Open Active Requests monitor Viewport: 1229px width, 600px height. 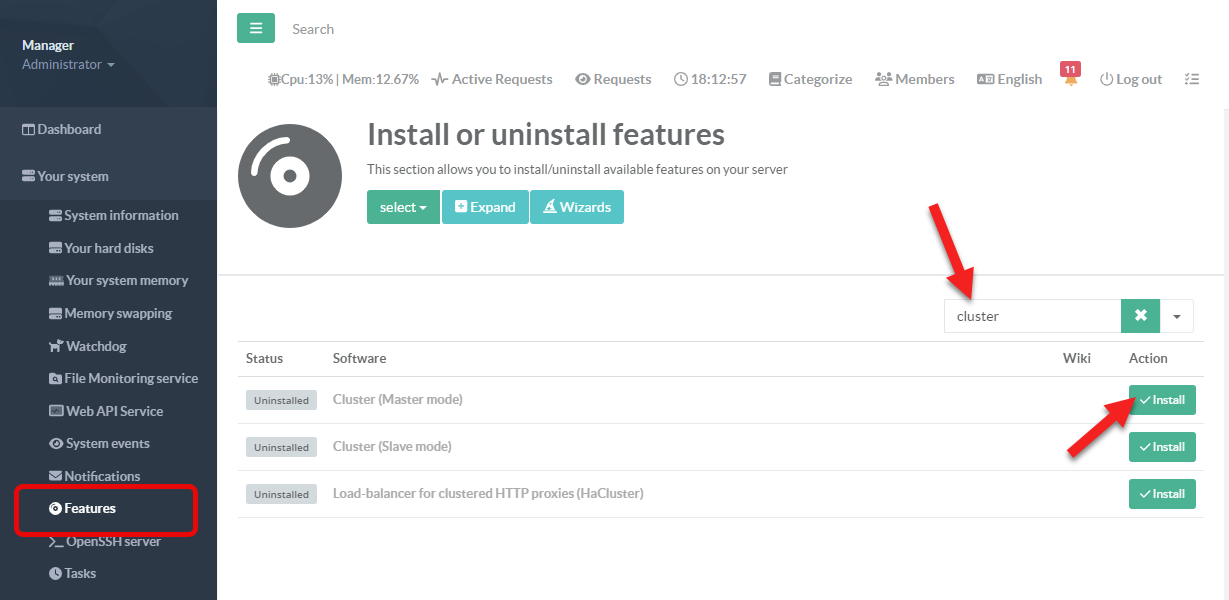coord(492,79)
